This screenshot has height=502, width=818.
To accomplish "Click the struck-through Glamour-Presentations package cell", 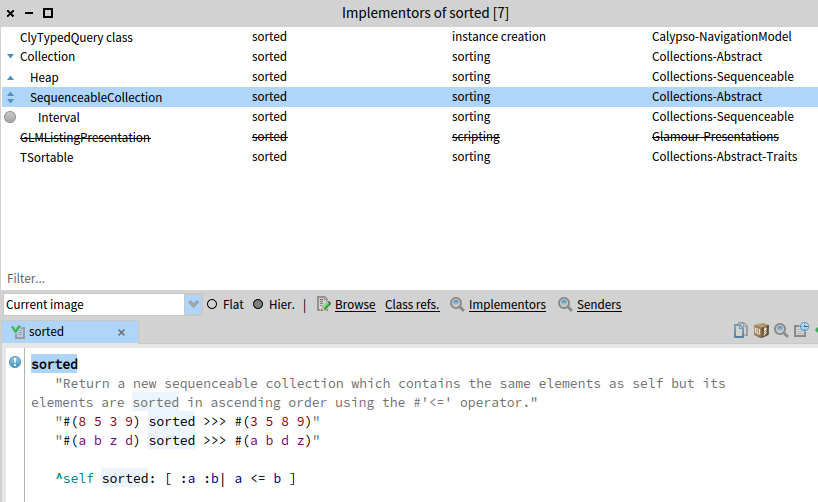I will (715, 137).
